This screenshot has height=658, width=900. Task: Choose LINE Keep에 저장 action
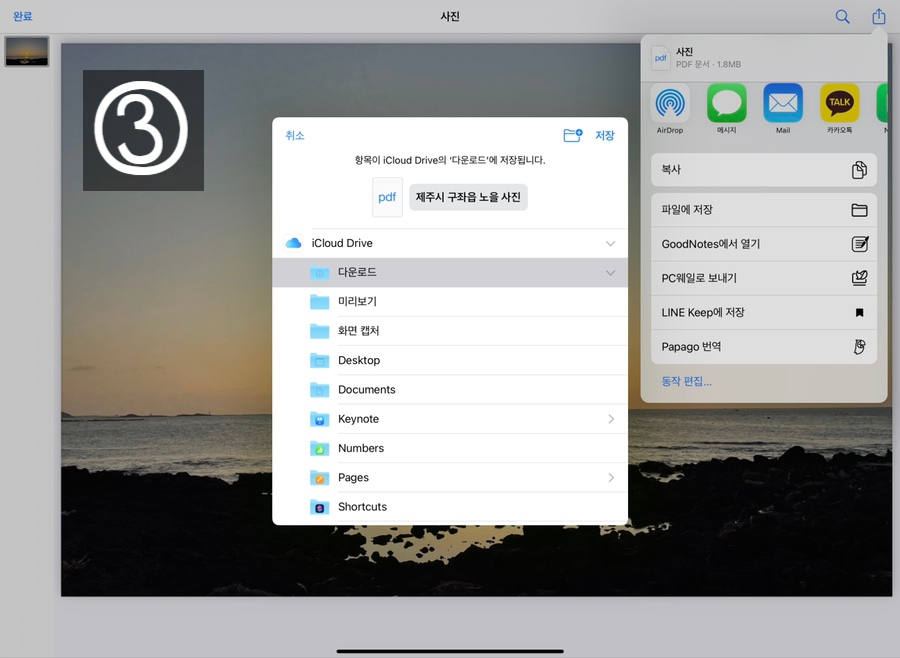[763, 312]
